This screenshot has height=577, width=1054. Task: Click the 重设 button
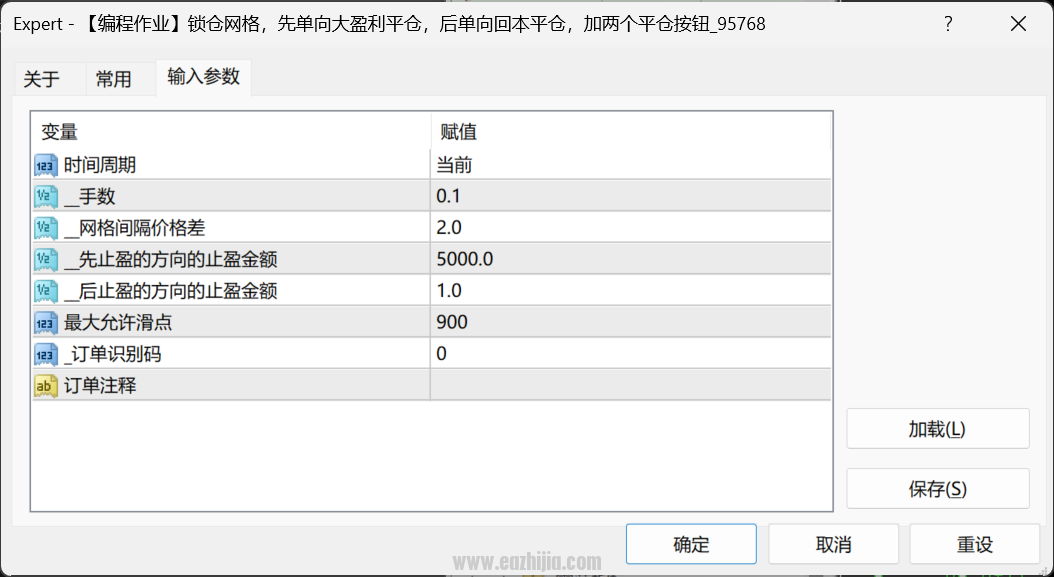tap(975, 544)
